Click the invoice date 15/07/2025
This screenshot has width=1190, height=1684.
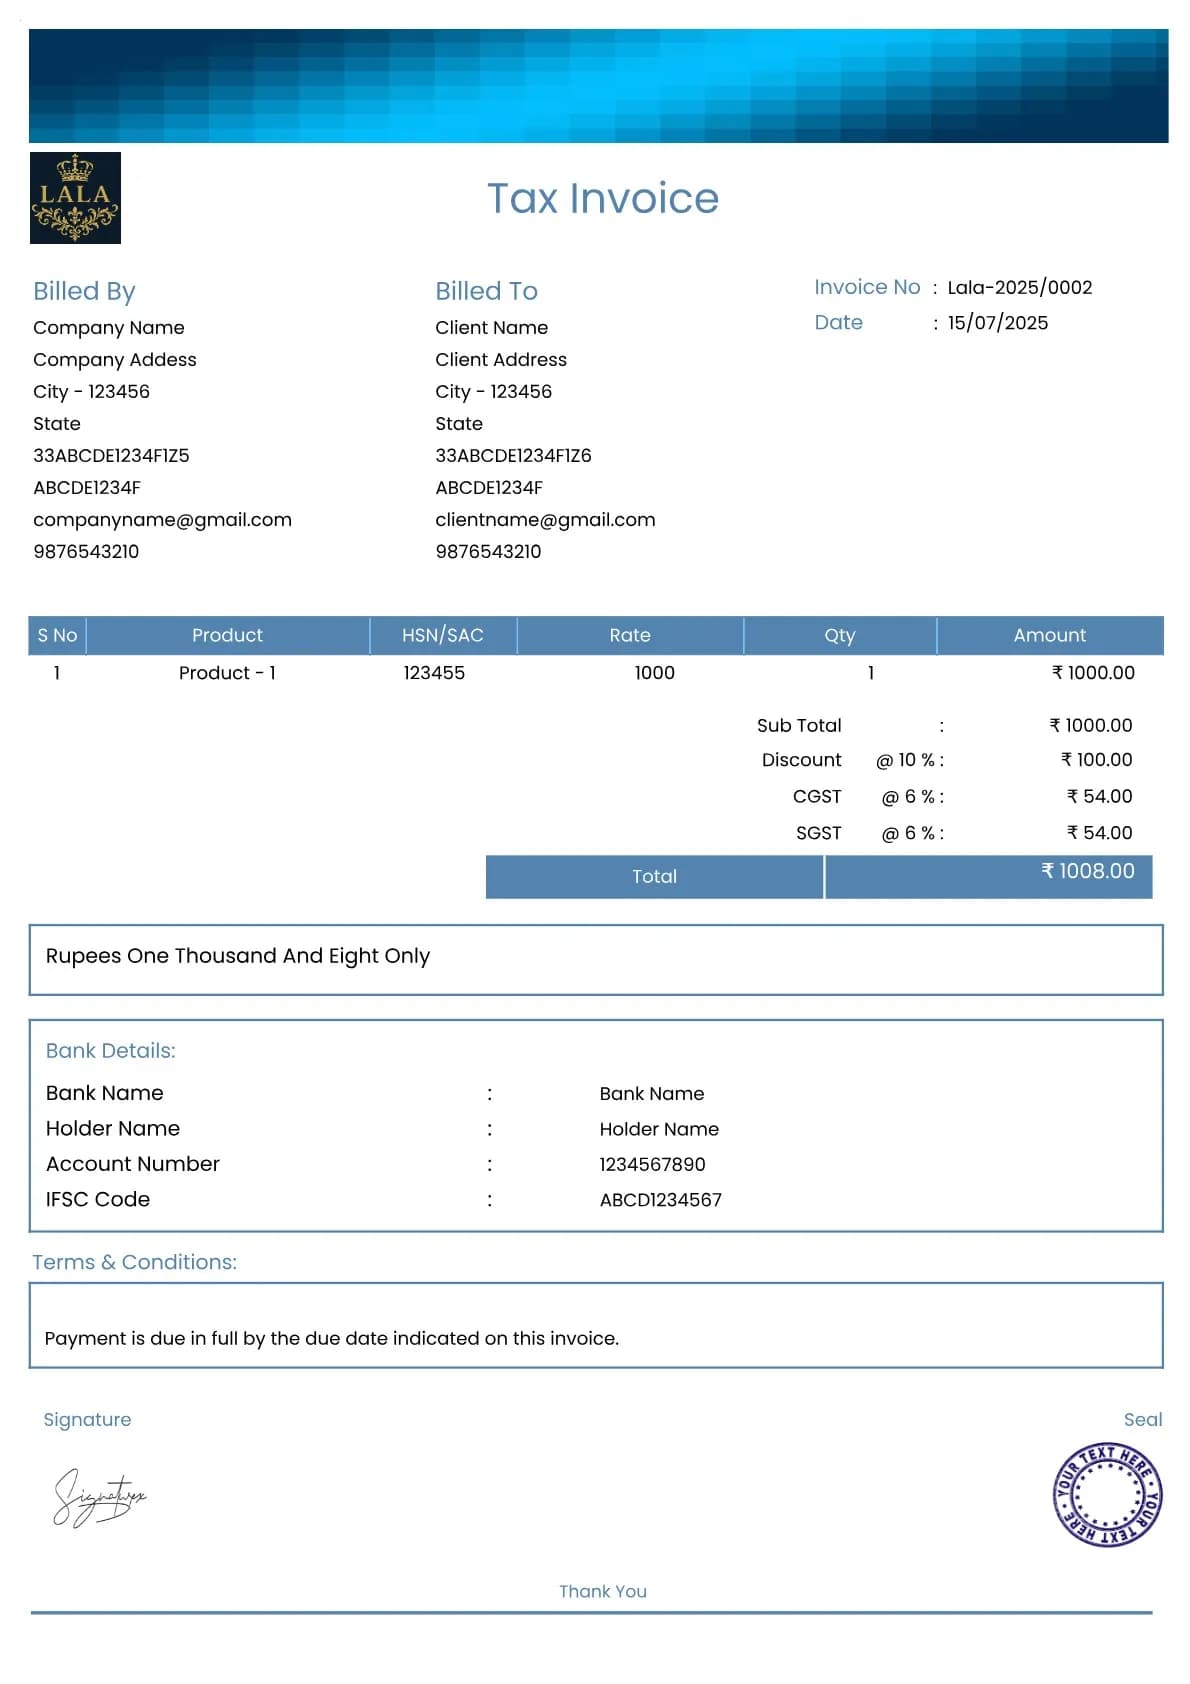pos(997,323)
